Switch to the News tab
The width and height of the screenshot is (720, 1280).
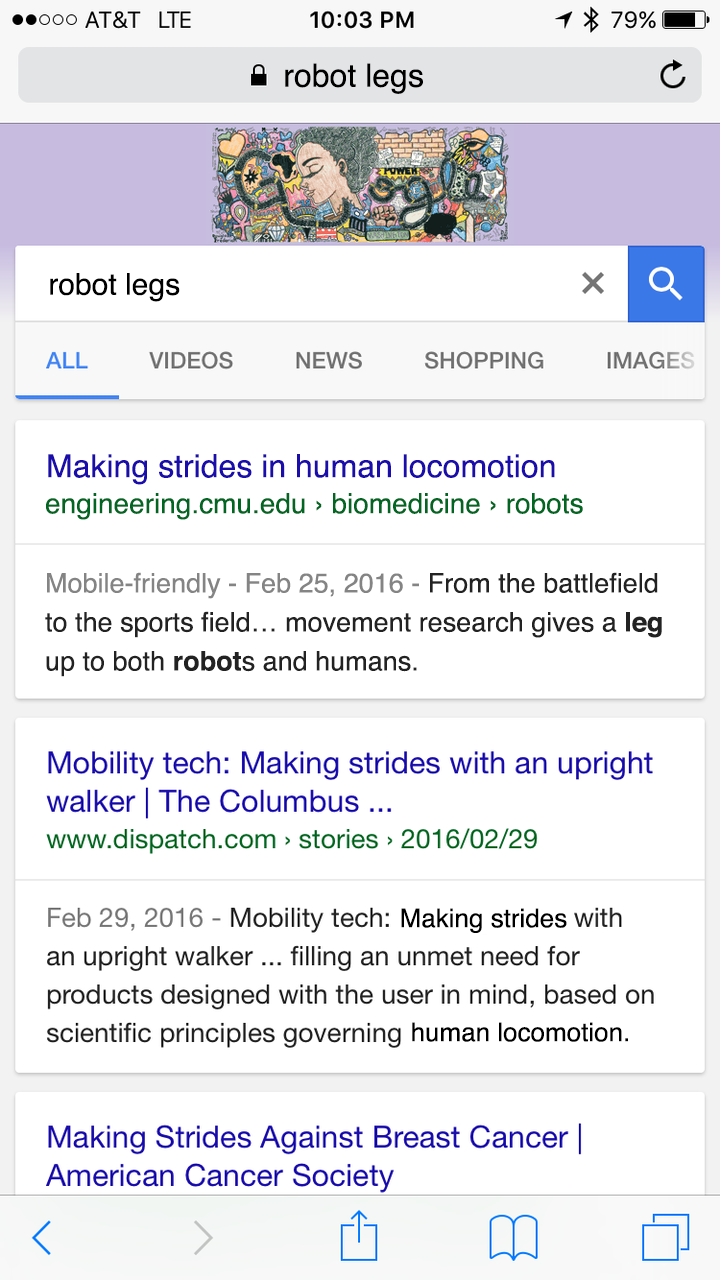pos(328,361)
